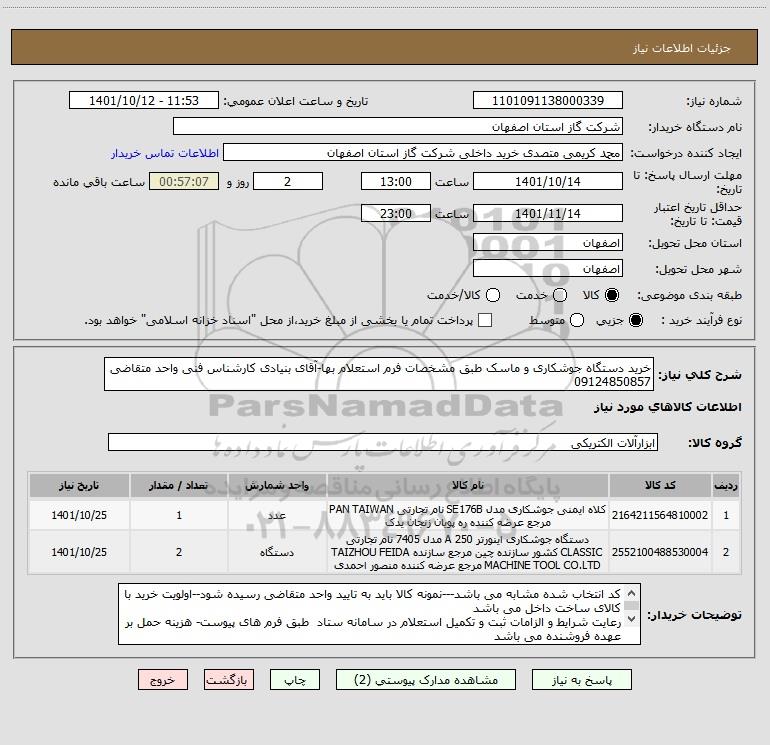
Task: Click the price validity date 1401/11/14 field
Action: (548, 213)
